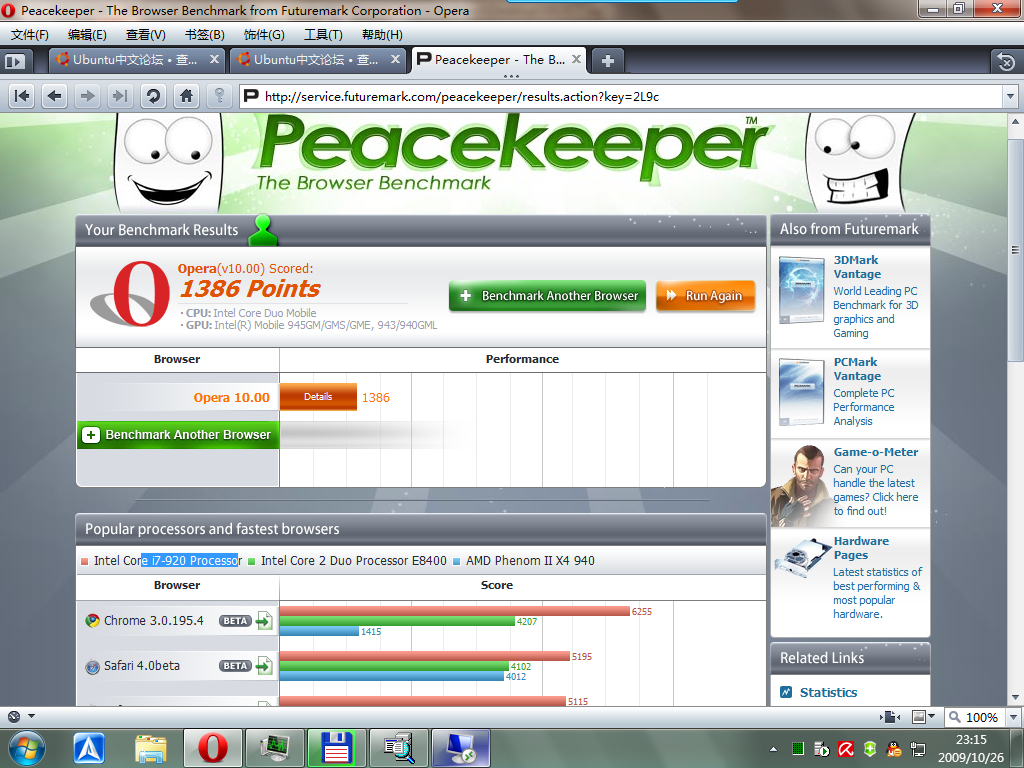Click the Opera taskbar button
Viewport: 1024px width, 768px height.
[212, 748]
